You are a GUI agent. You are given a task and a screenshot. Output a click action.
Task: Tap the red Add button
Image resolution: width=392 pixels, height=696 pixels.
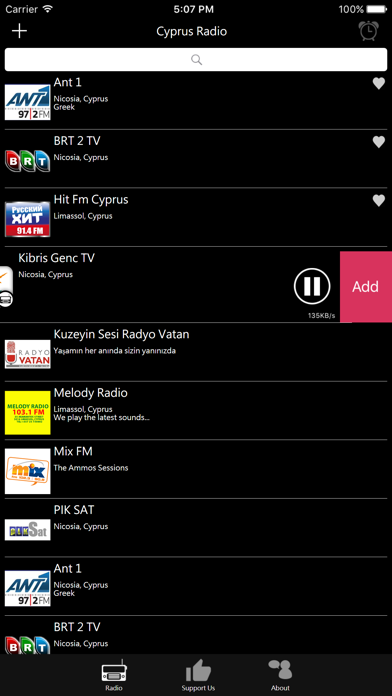366,287
